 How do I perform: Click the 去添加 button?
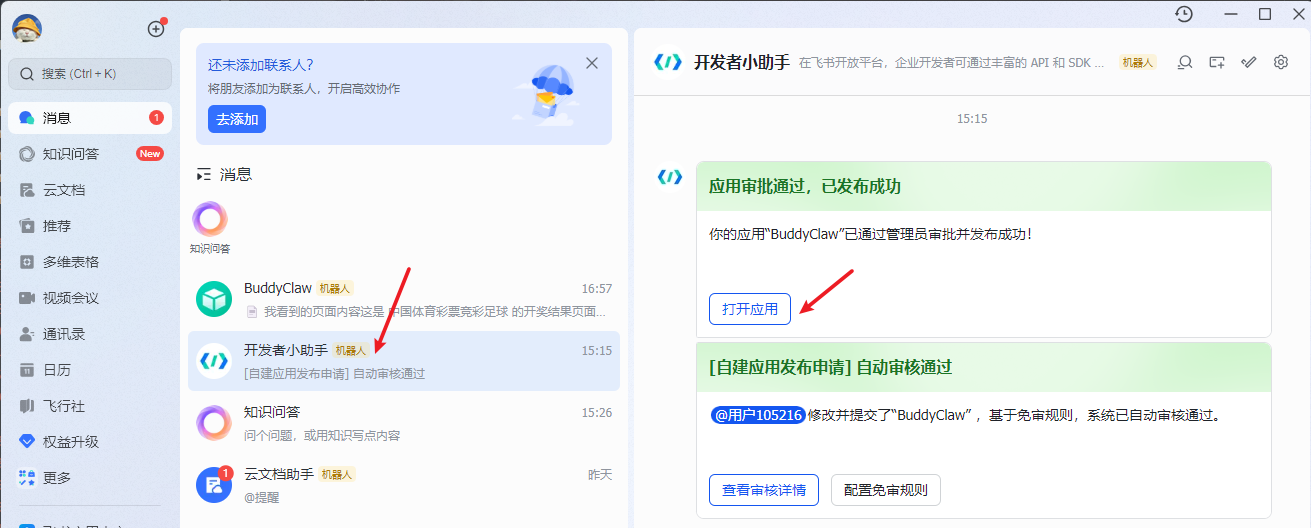coord(237,119)
